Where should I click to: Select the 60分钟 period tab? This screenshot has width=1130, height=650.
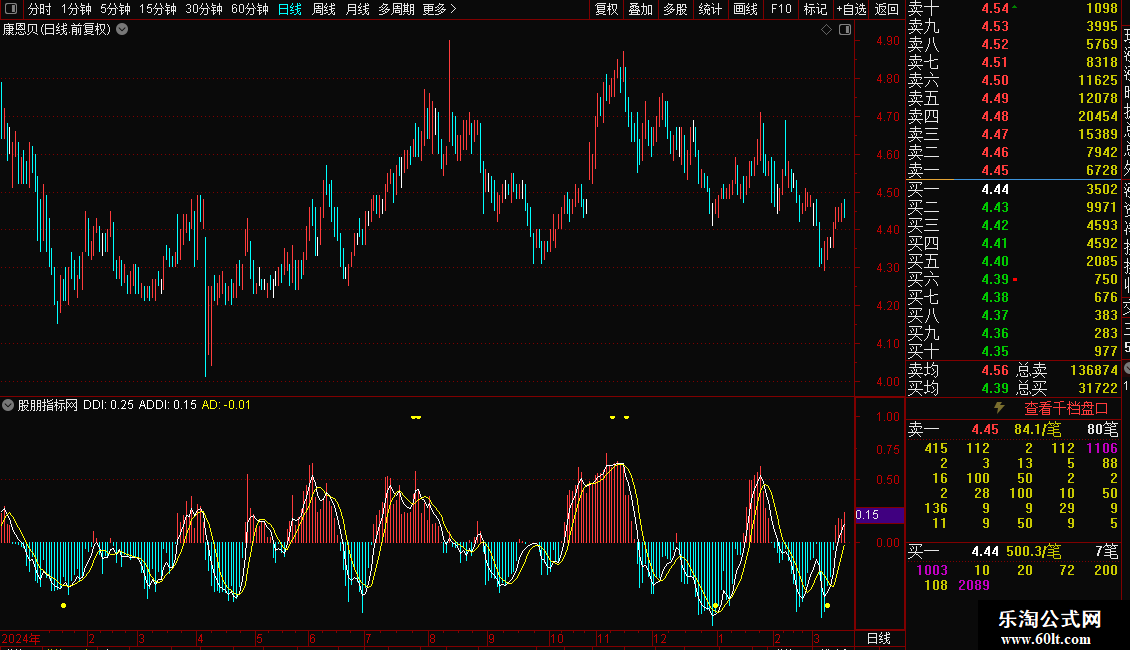250,9
